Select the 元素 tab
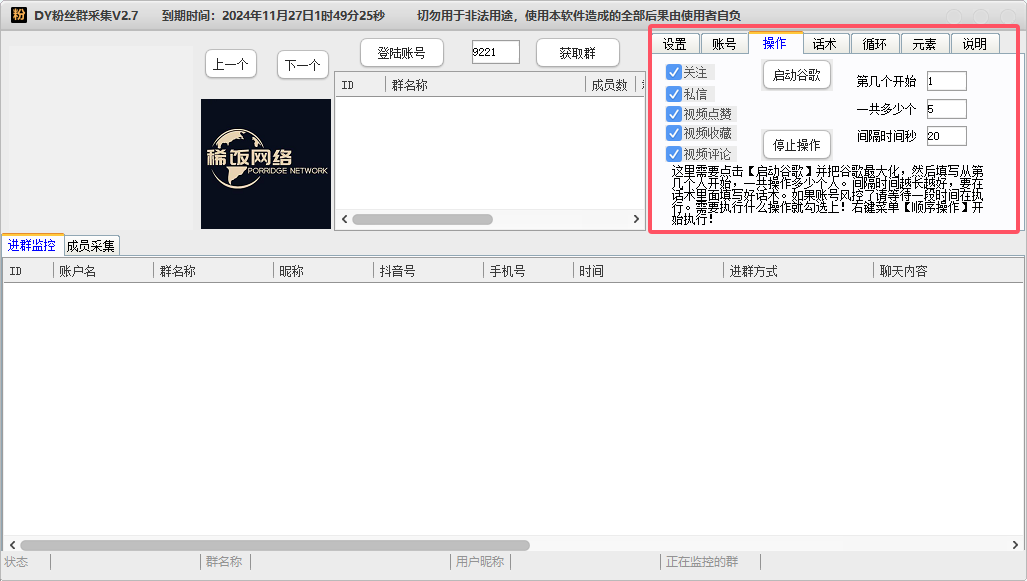Screen dimensions: 1027x581 point(925,43)
